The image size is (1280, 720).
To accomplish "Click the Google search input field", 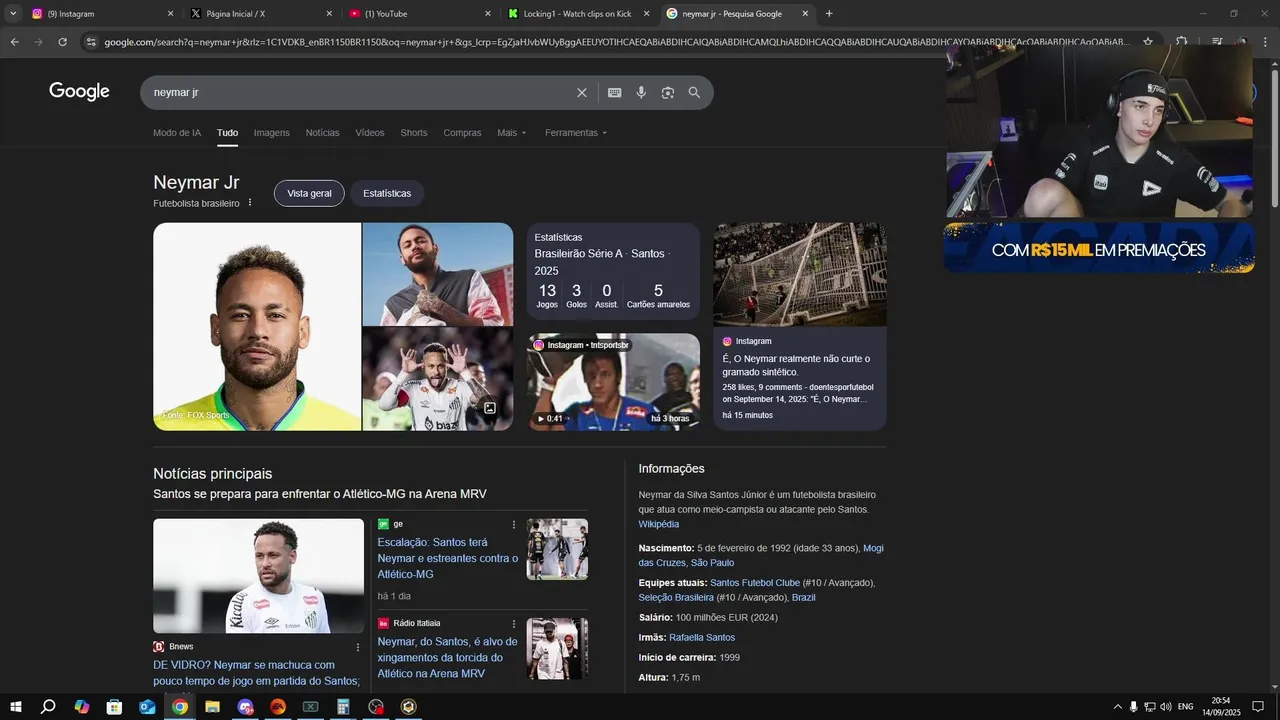I will 360,92.
